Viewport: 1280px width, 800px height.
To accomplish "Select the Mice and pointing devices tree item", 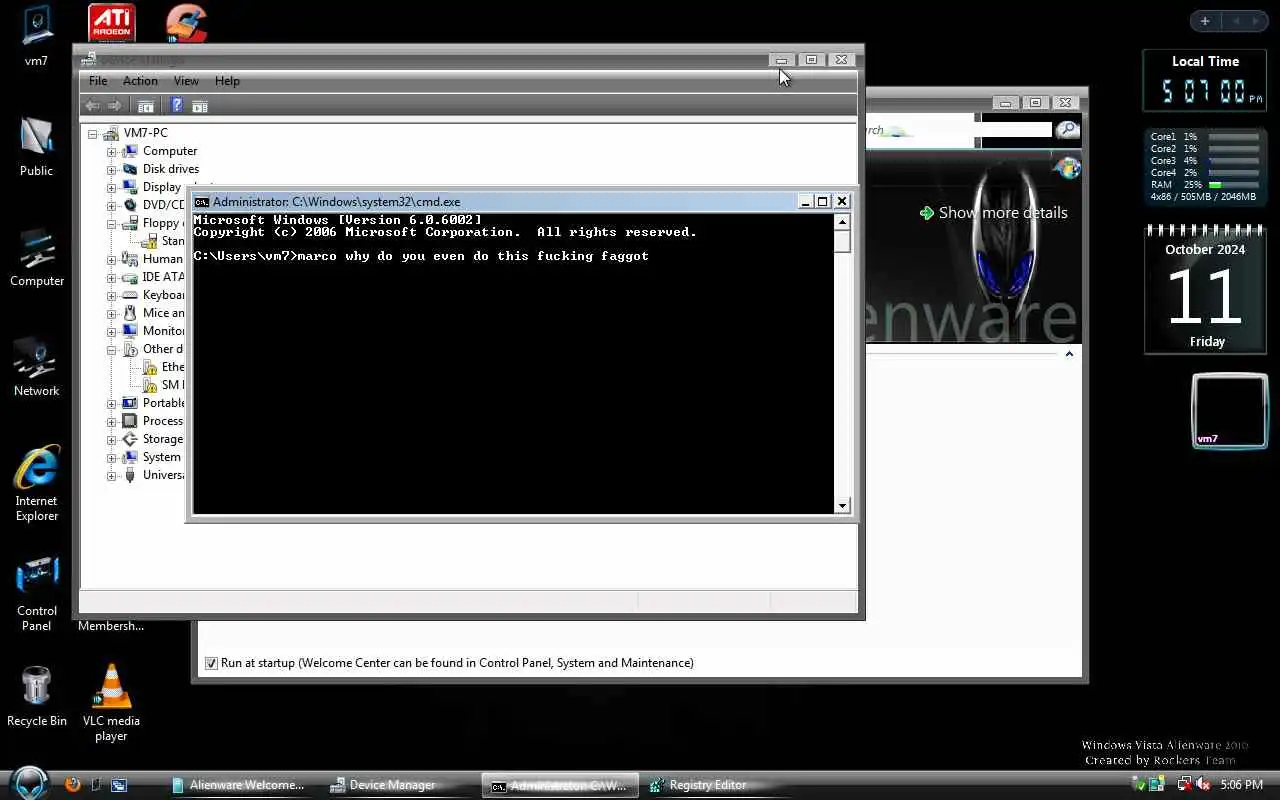I will (163, 313).
